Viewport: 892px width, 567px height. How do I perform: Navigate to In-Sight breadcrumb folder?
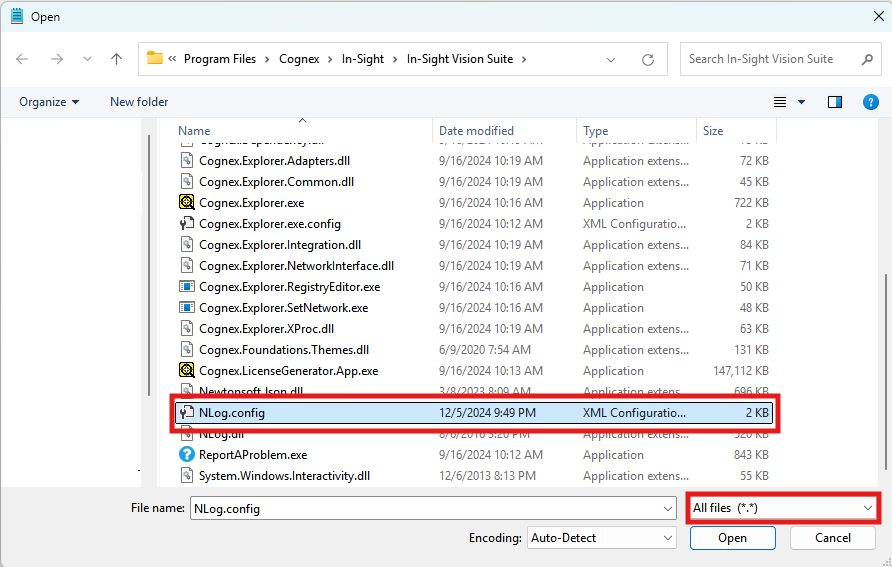(363, 59)
